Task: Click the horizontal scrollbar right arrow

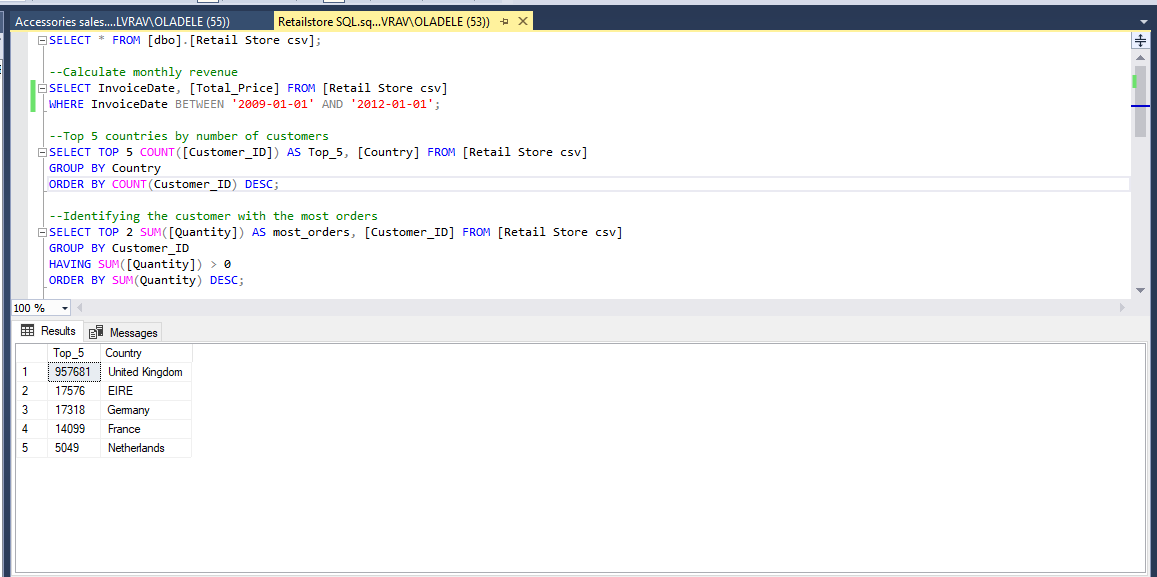Action: (1122, 307)
